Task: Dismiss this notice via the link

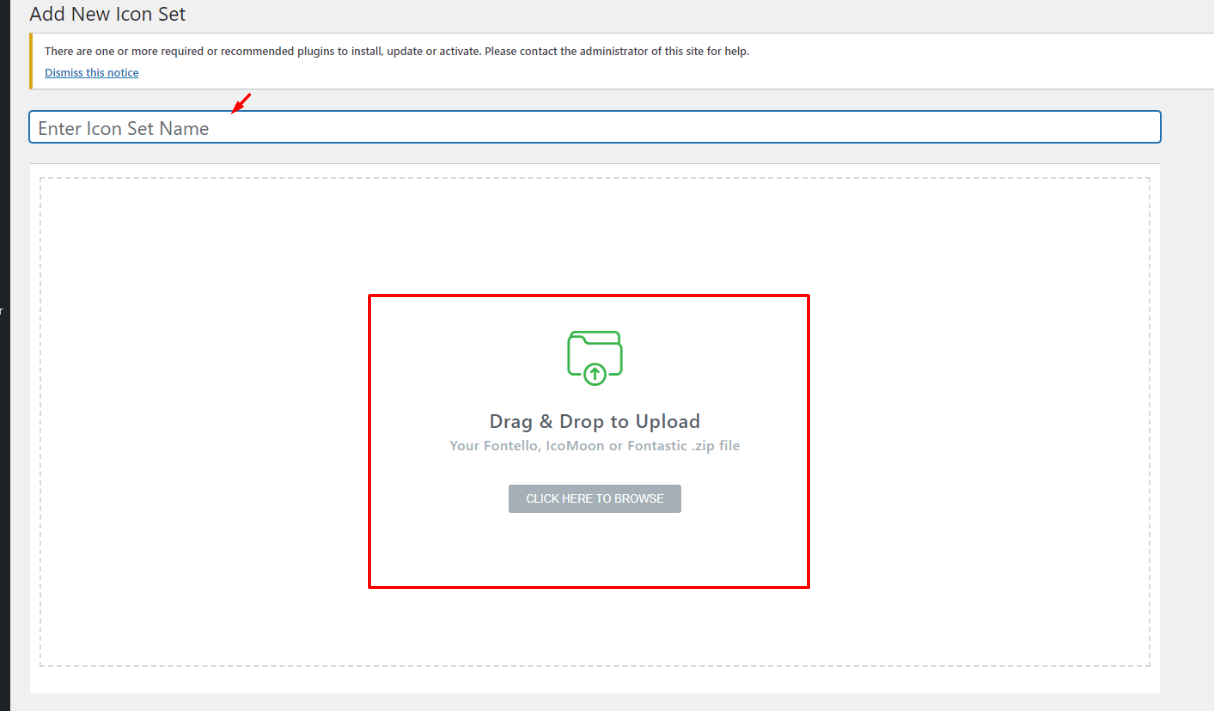Action: 91,73
